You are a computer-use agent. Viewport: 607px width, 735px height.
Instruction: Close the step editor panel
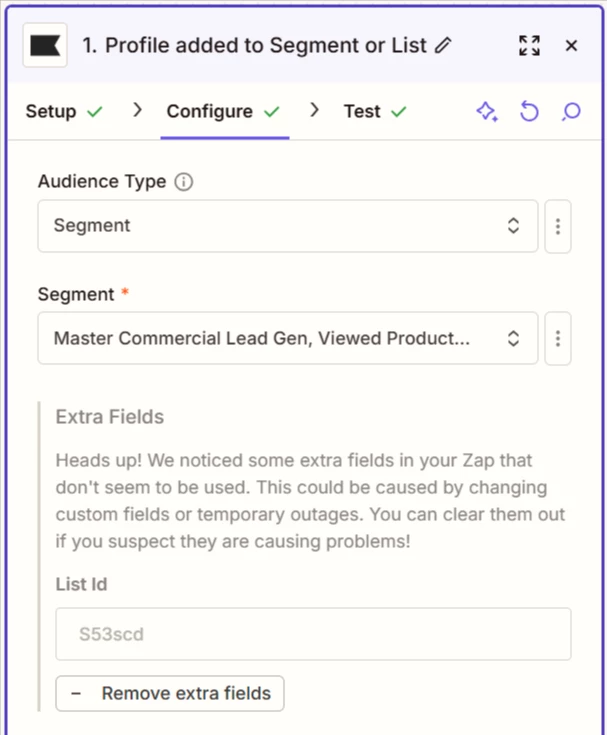click(x=572, y=46)
